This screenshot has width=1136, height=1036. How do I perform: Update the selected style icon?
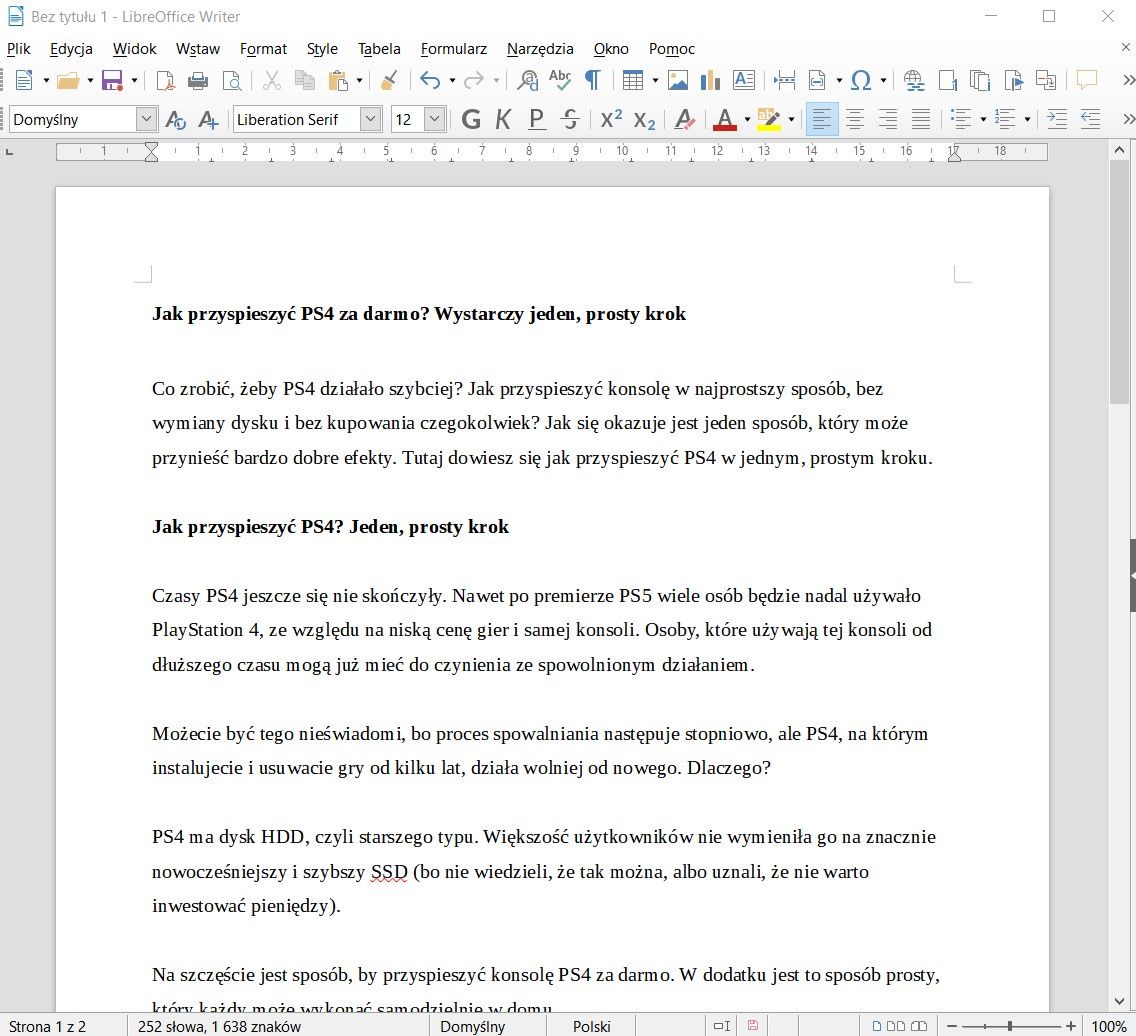[x=175, y=120]
